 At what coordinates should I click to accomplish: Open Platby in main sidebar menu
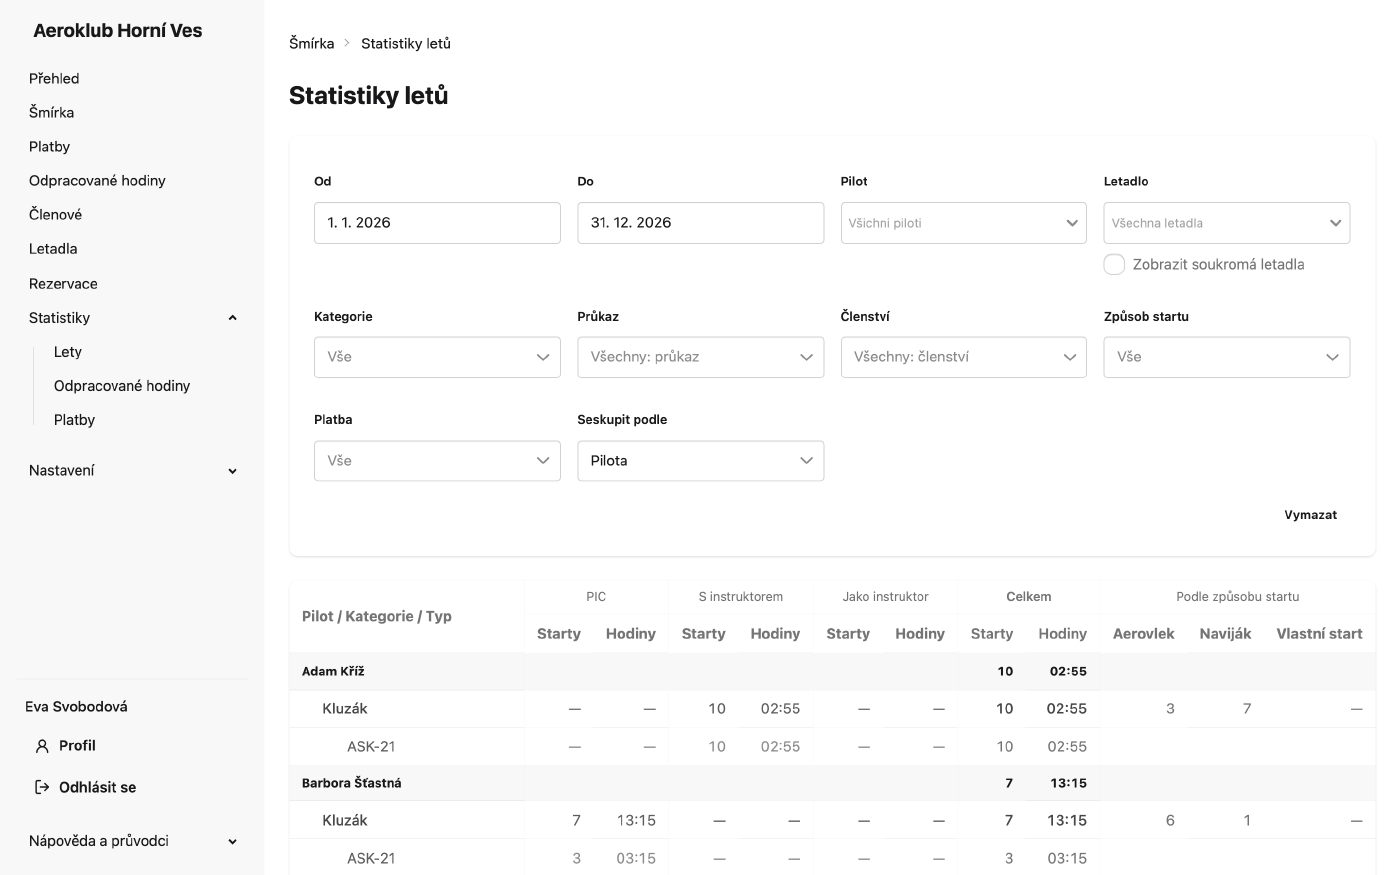coord(49,146)
